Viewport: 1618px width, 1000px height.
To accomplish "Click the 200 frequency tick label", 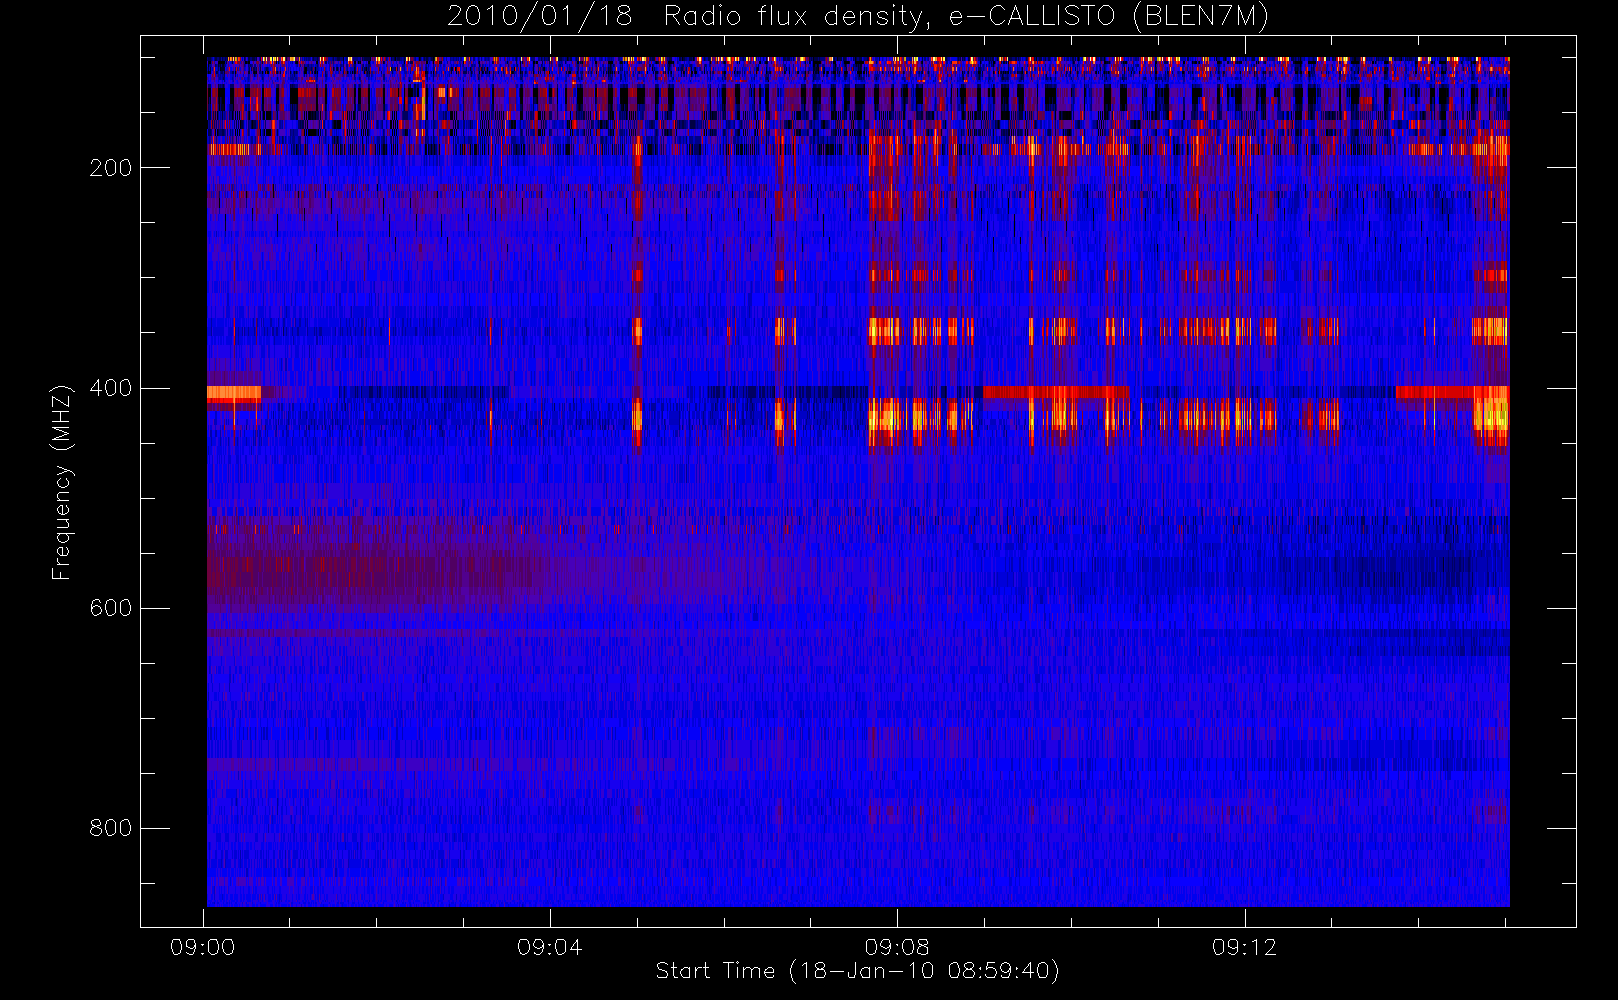I will pyautogui.click(x=110, y=168).
